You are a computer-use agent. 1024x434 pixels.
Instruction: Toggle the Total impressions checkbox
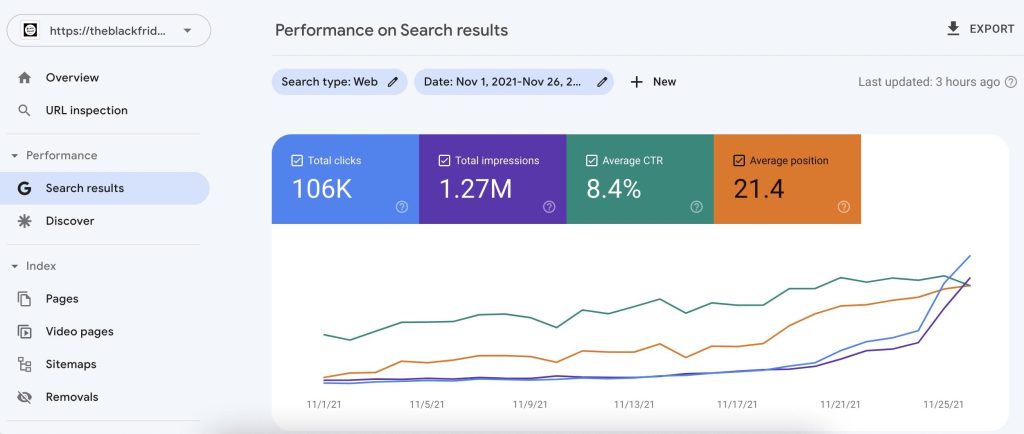tap(444, 160)
